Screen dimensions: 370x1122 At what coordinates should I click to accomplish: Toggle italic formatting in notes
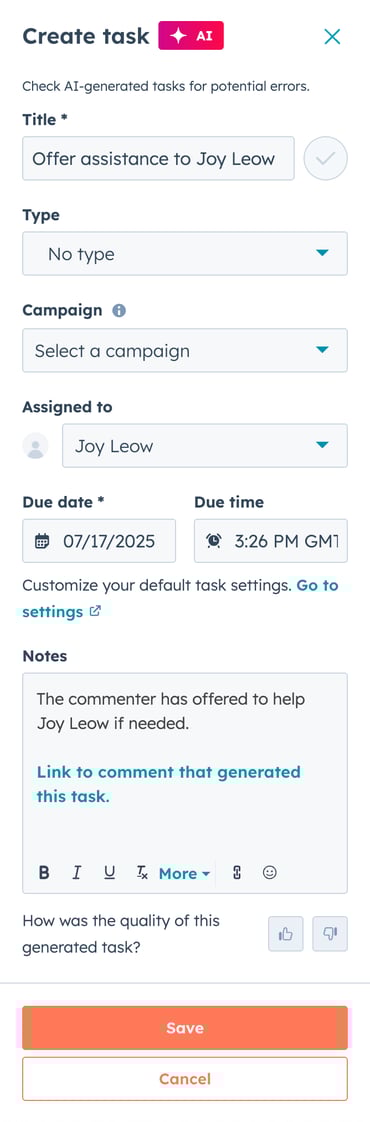click(x=77, y=873)
